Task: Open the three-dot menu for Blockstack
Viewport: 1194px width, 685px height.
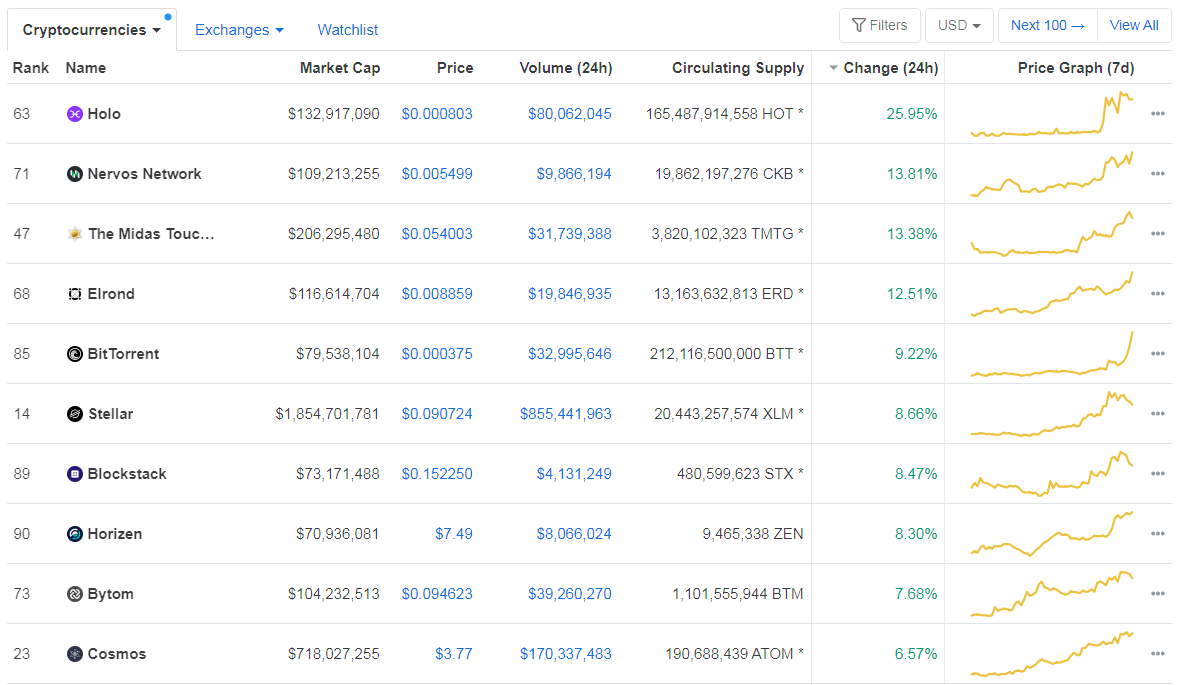Action: (x=1157, y=474)
